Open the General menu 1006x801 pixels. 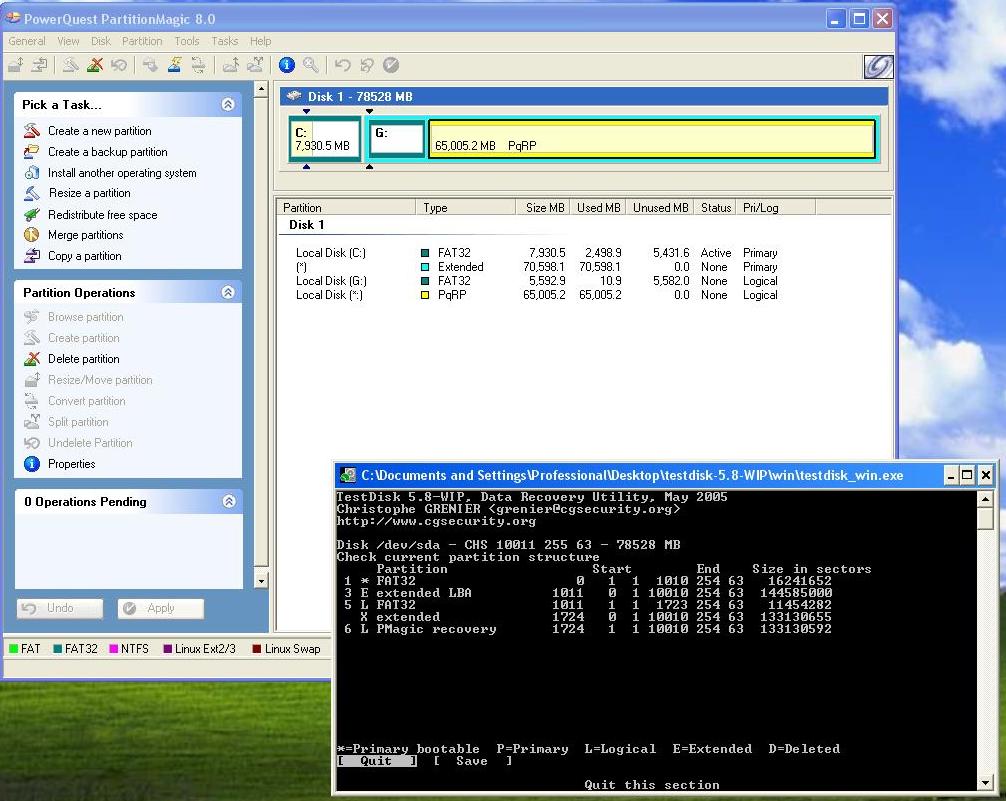pyautogui.click(x=27, y=41)
